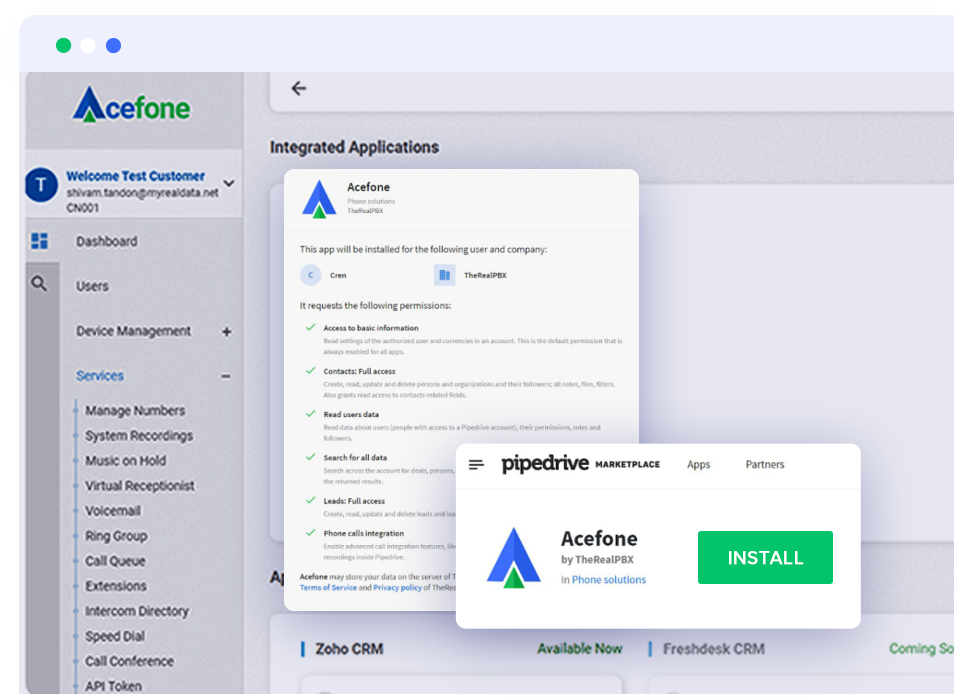This screenshot has width=954, height=698.
Task: Open Partners tab in Pipedrive Marketplace
Action: click(765, 464)
